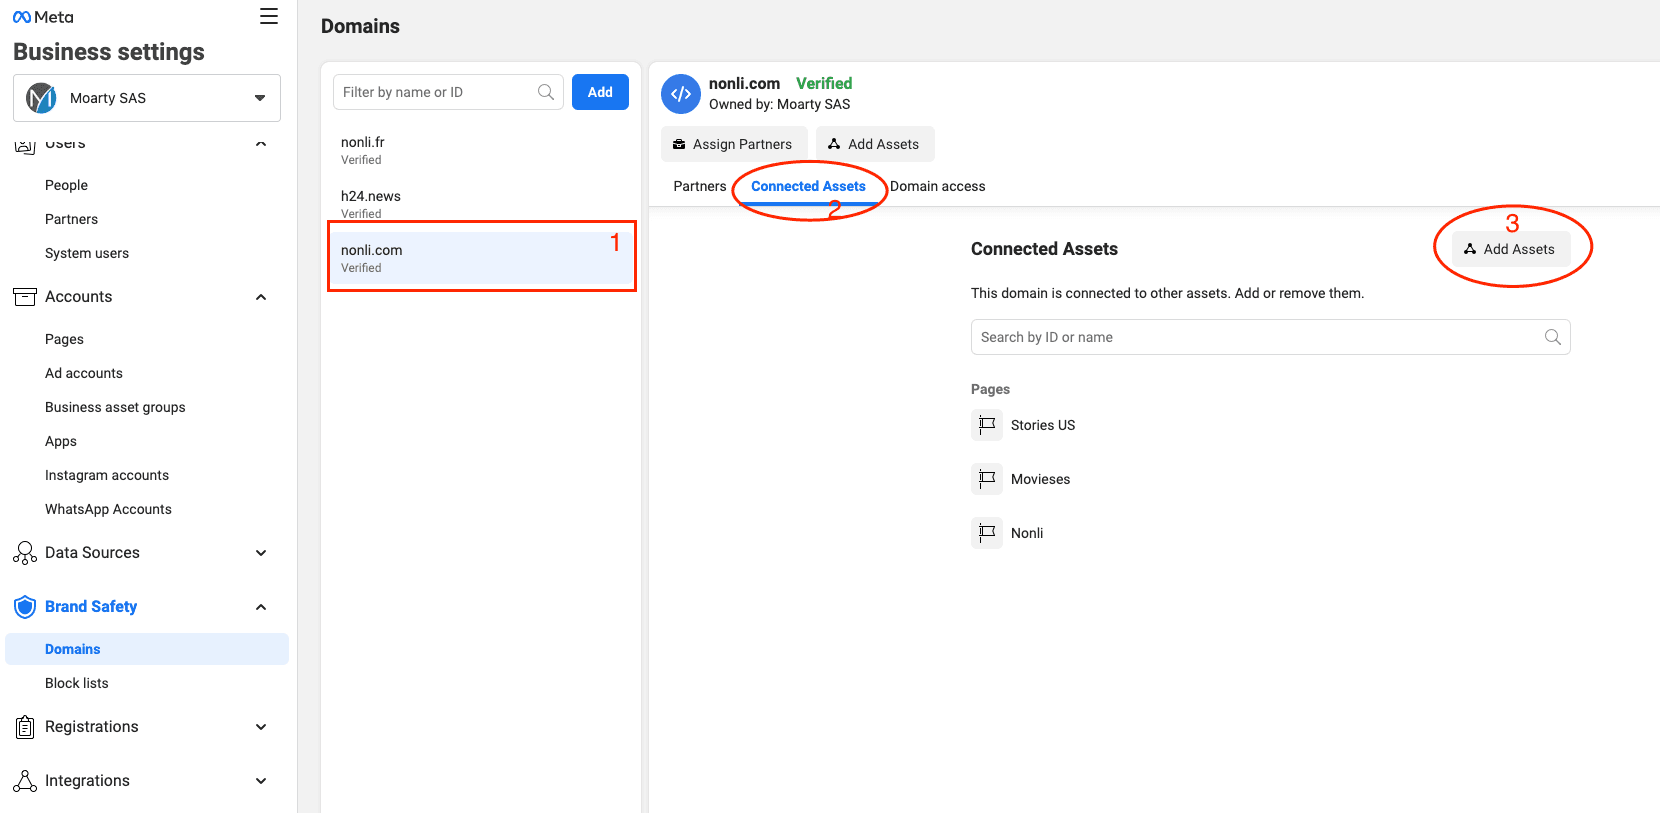Click the Assign Partners button
Screen dimensions: 1660x813
click(734, 144)
